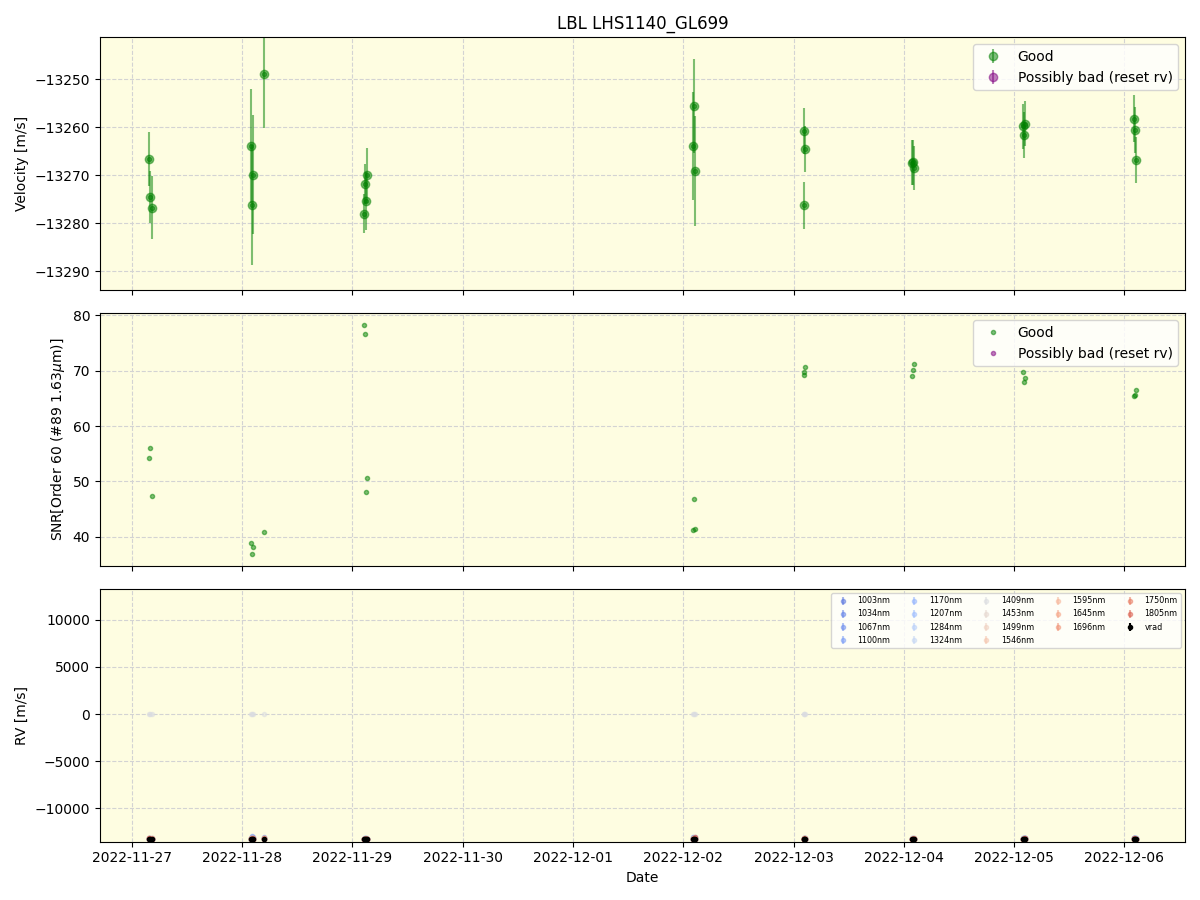Click the −13260 velocity tick label

click(65, 128)
